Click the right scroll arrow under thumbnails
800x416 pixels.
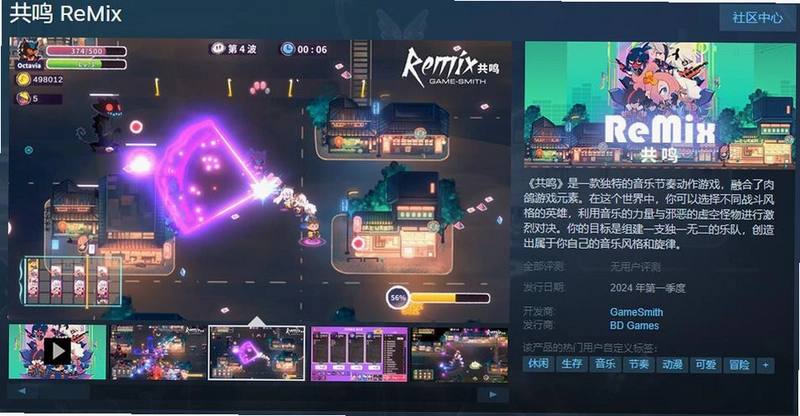tap(493, 394)
